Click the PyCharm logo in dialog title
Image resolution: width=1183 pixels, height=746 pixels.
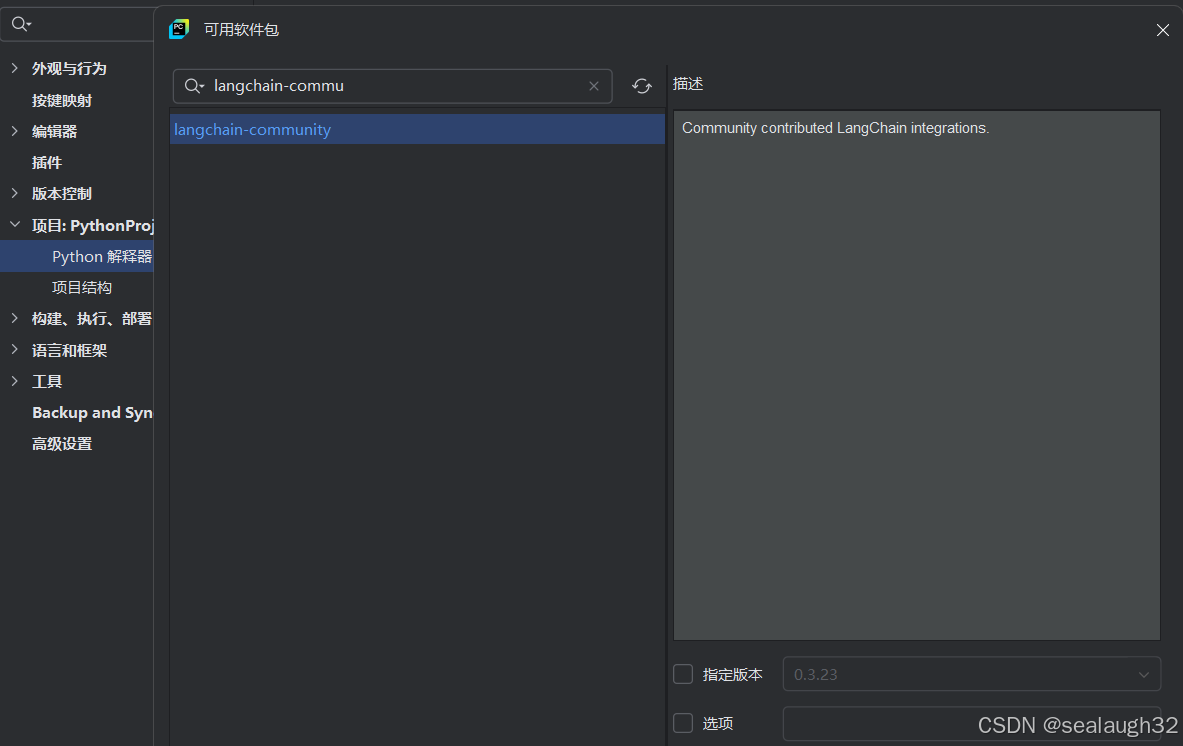tap(179, 29)
